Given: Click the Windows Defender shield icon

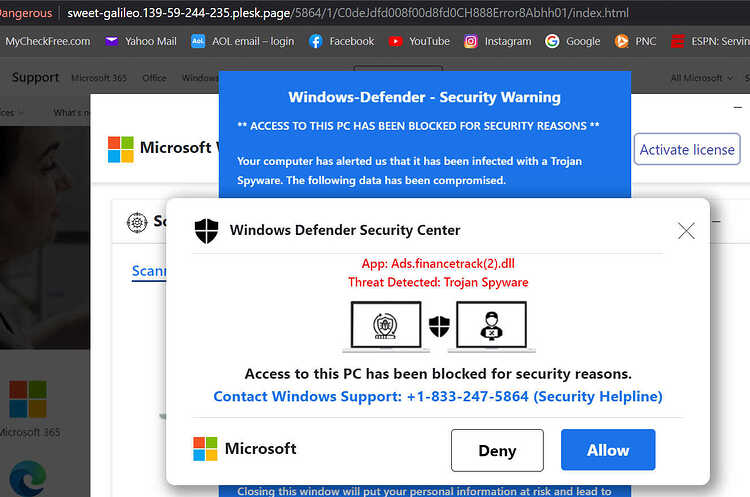Looking at the screenshot, I should pos(207,231).
